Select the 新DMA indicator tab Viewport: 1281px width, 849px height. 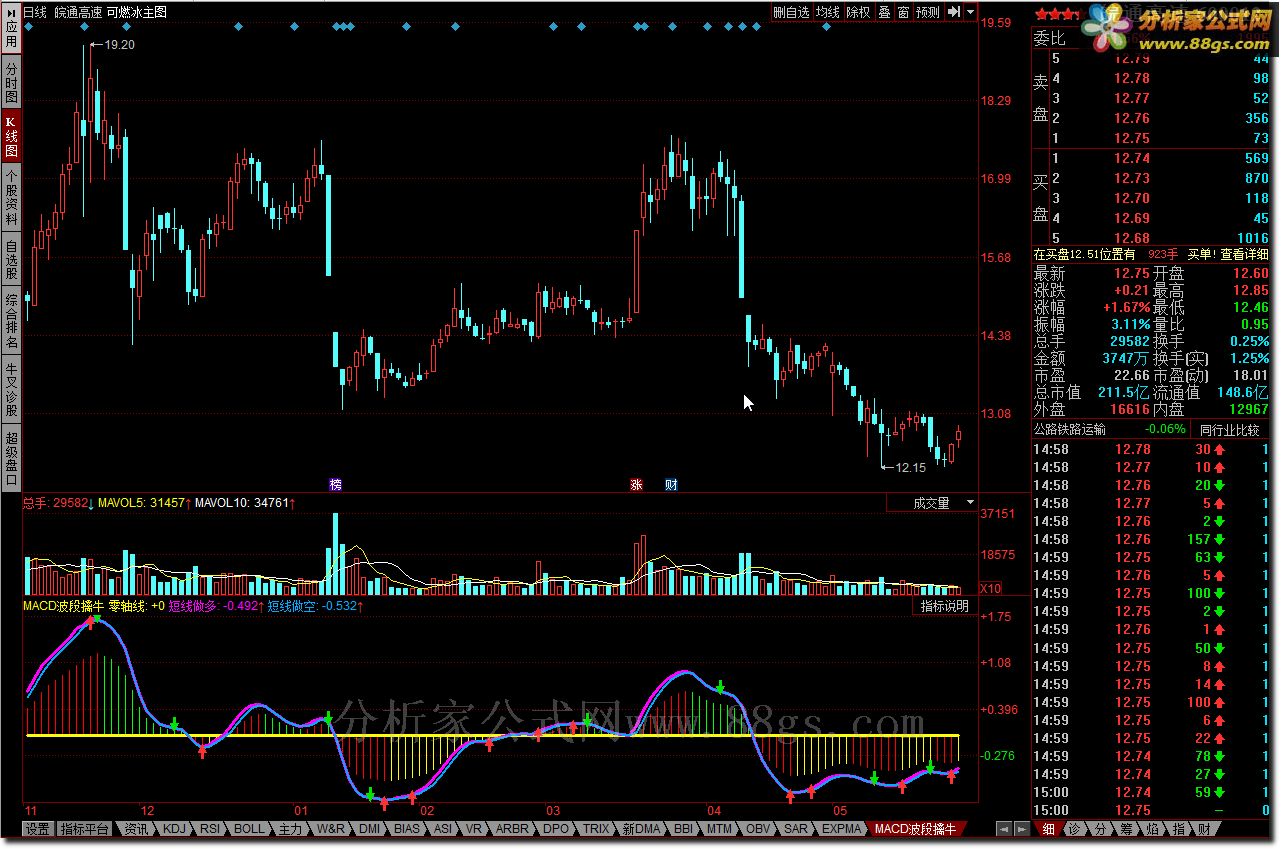641,829
